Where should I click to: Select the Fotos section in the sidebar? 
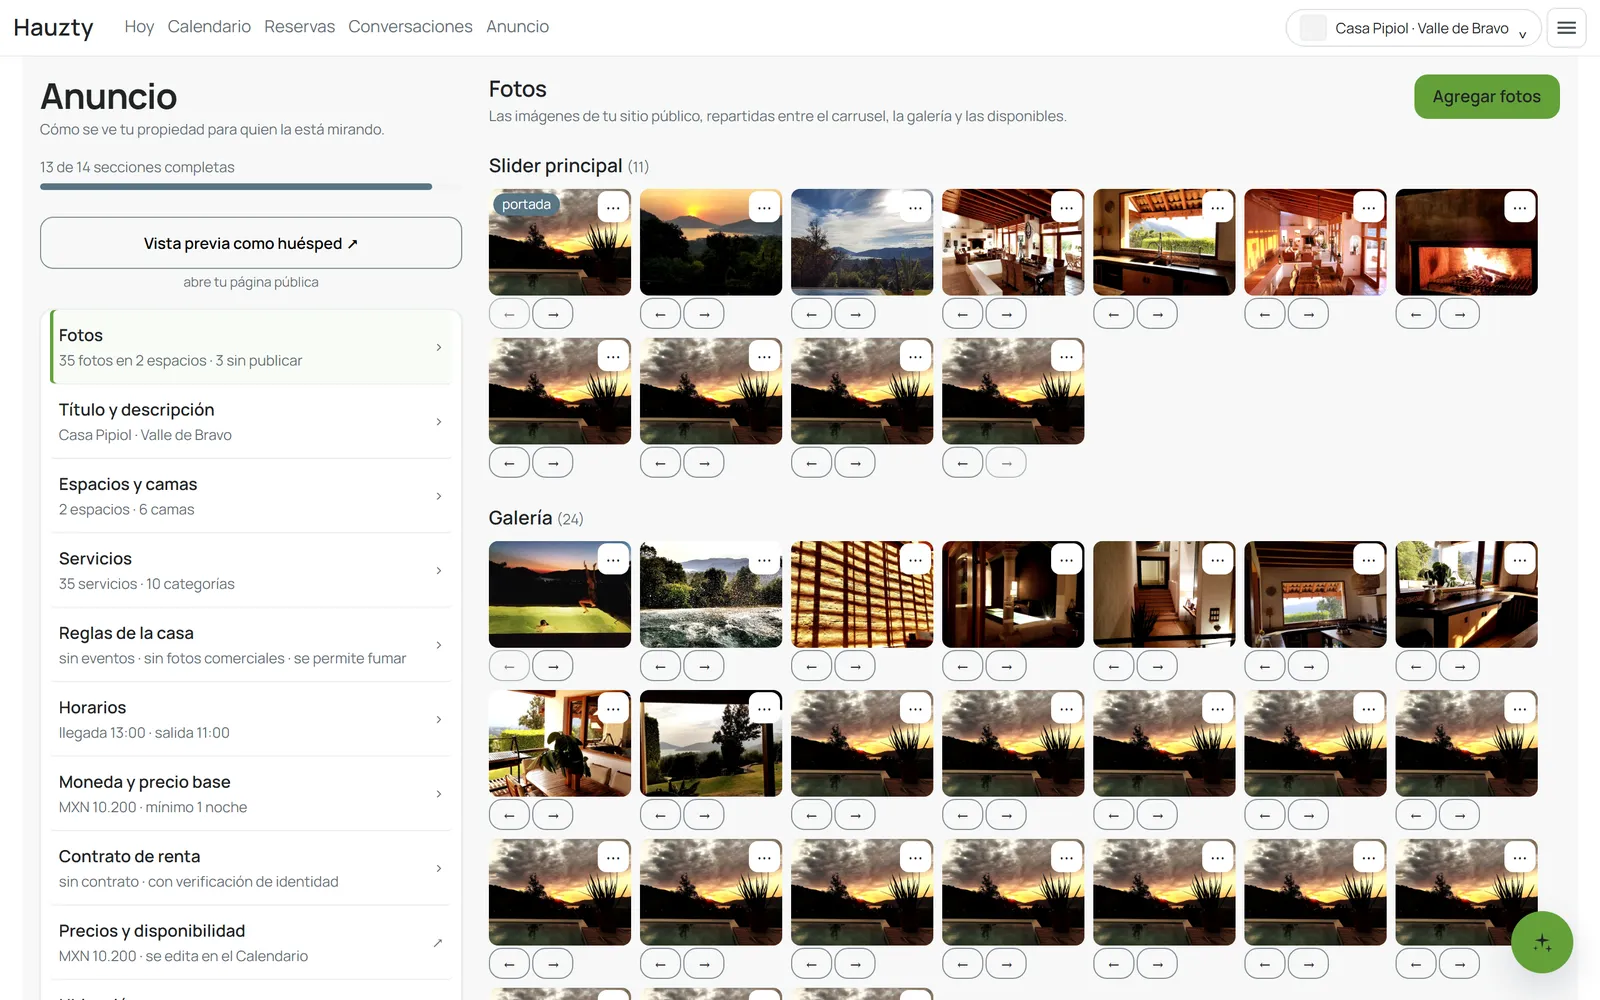251,347
